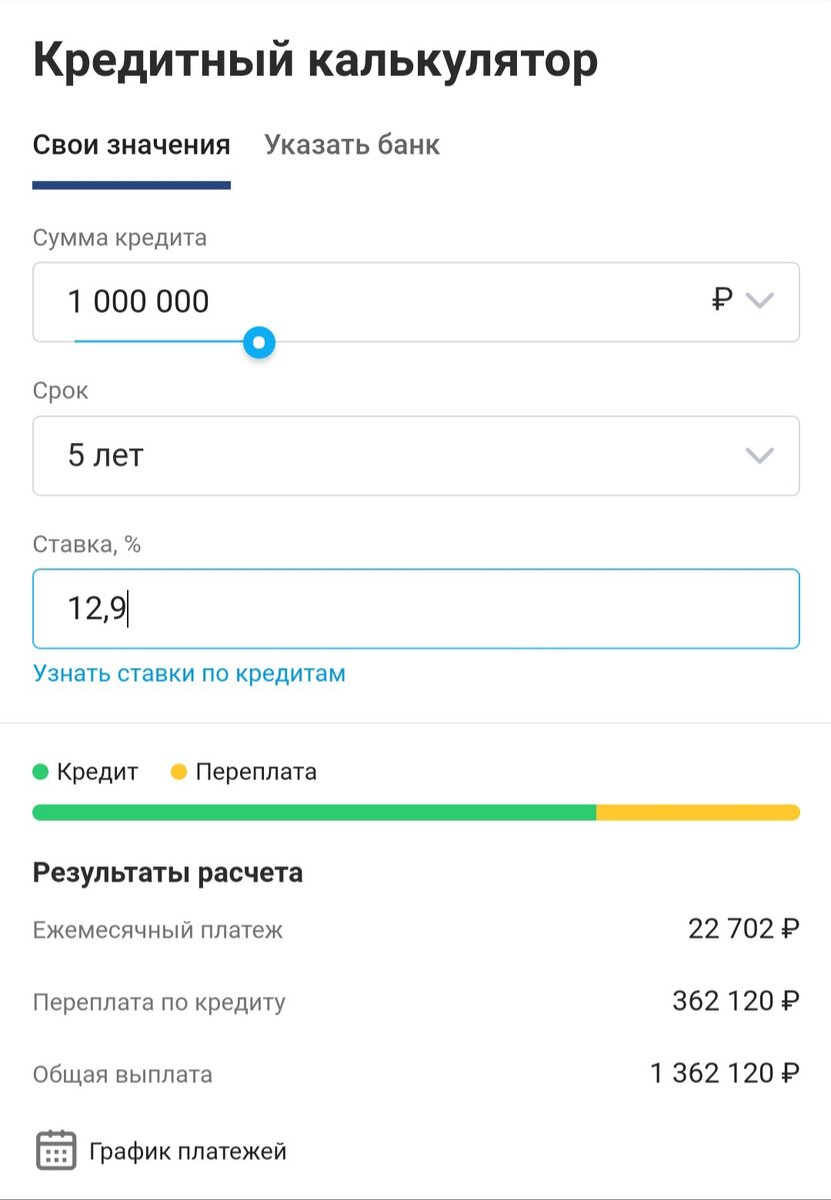The height and width of the screenshot is (1200, 831).
Task: Switch to the Указать банк tab
Action: (x=350, y=144)
